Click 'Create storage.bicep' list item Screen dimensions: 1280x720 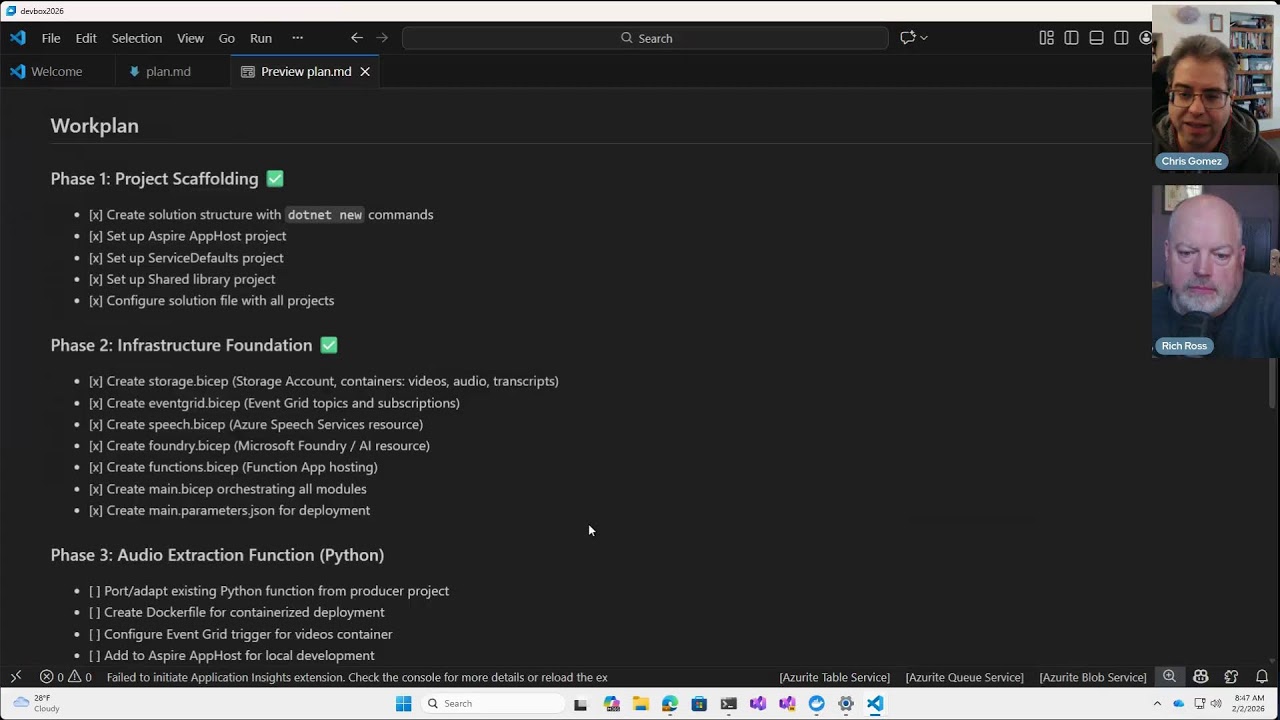pos(323,381)
